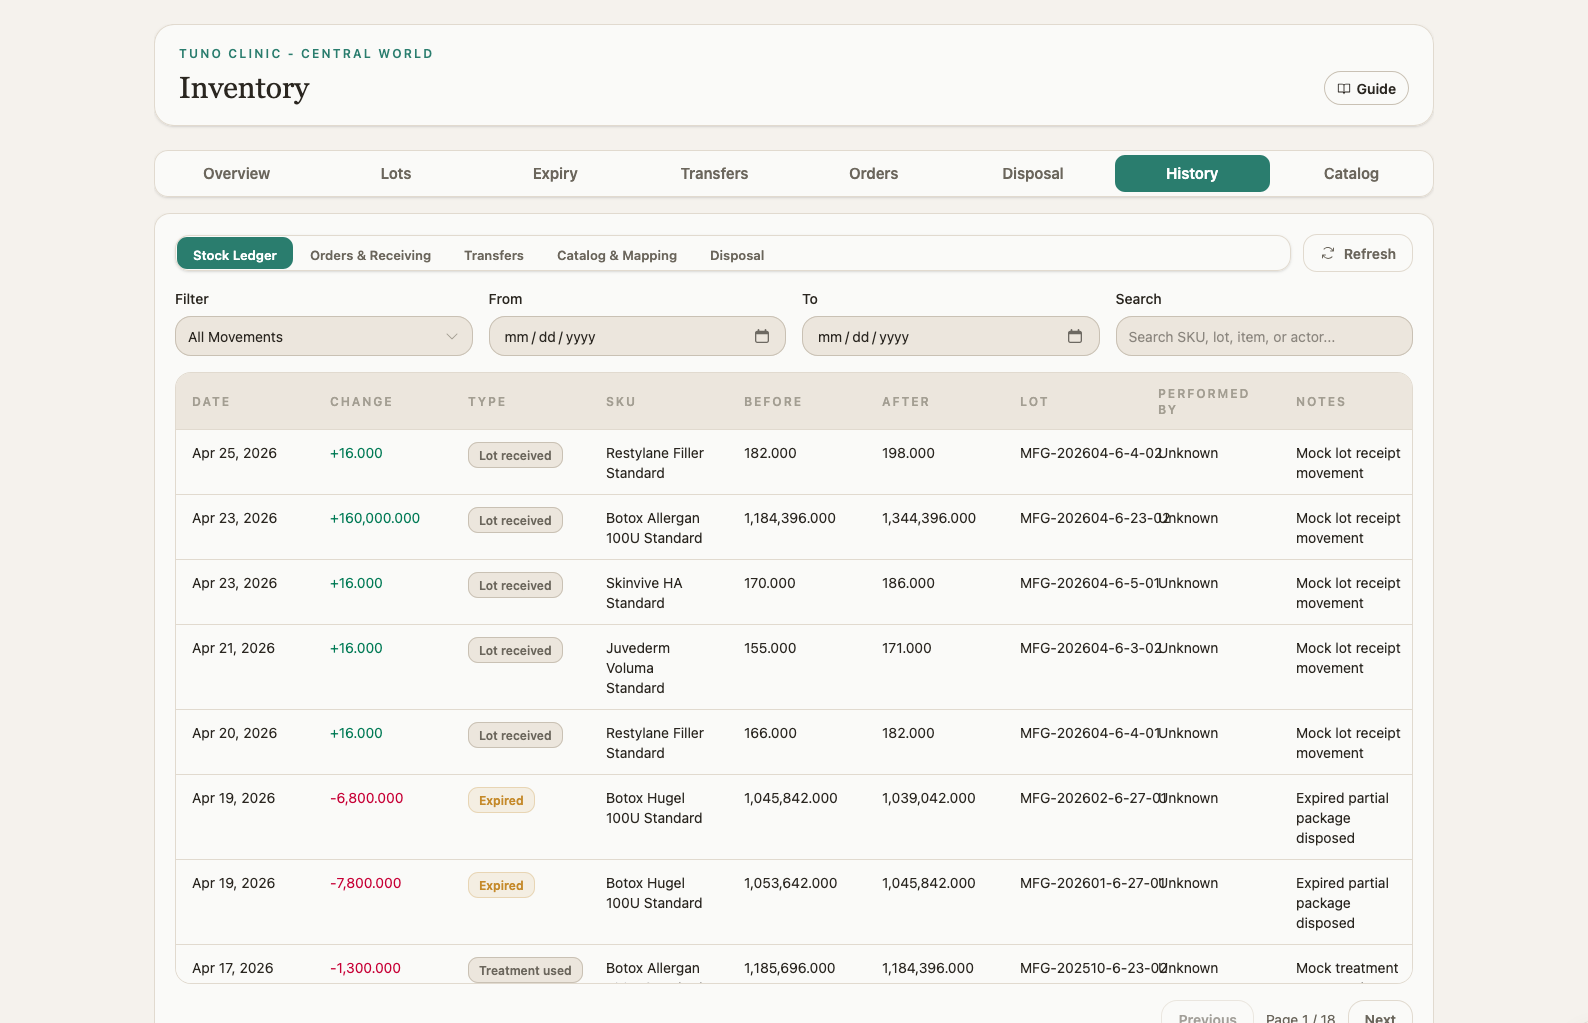Click the Search SKU, lot, item field
The image size is (1588, 1023).
click(x=1264, y=336)
